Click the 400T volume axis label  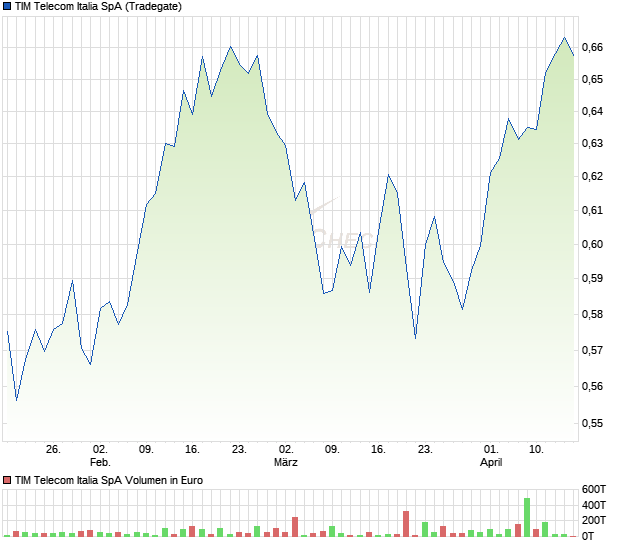594,505
